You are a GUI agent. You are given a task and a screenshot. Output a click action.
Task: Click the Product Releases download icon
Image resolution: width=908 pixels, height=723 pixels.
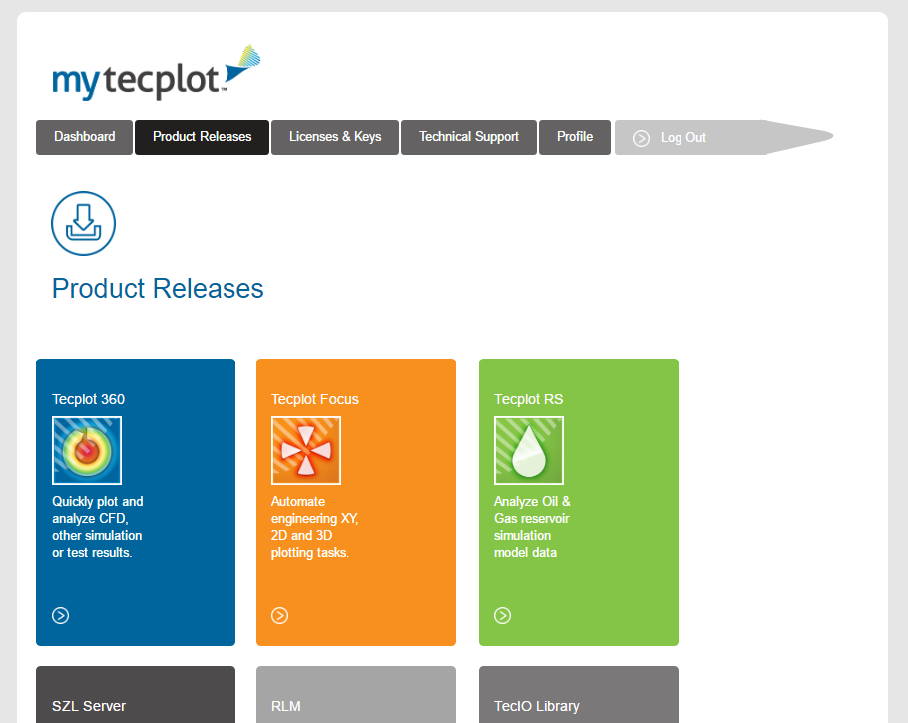pyautogui.click(x=83, y=223)
